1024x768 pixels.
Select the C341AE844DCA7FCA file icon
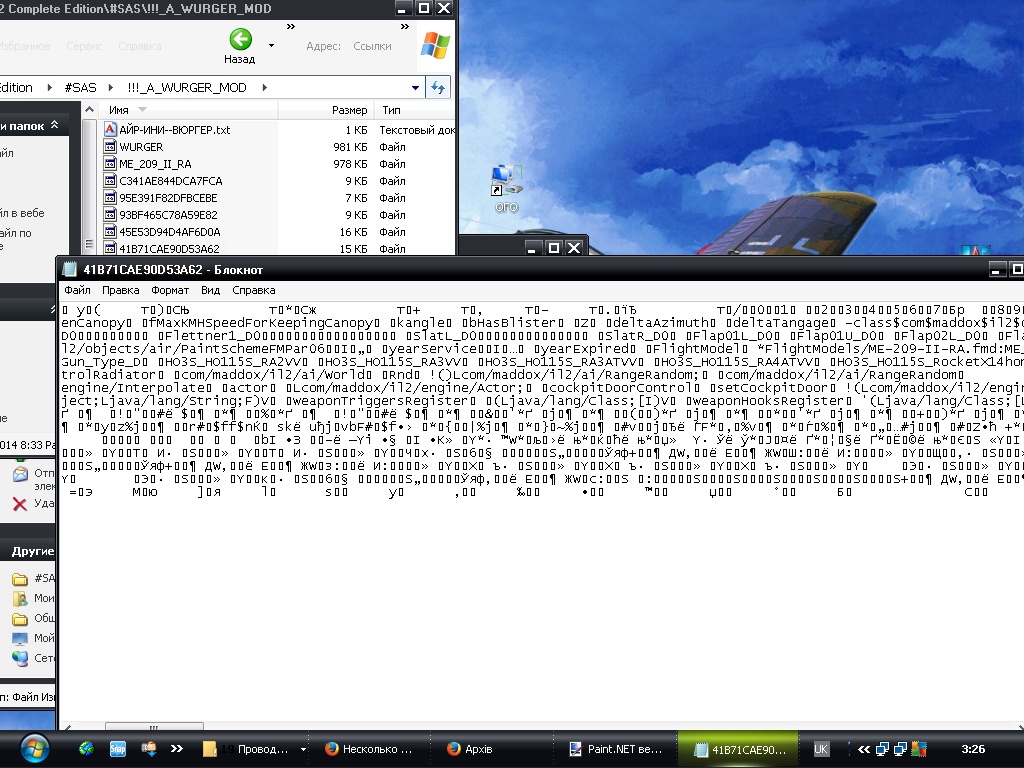click(110, 181)
